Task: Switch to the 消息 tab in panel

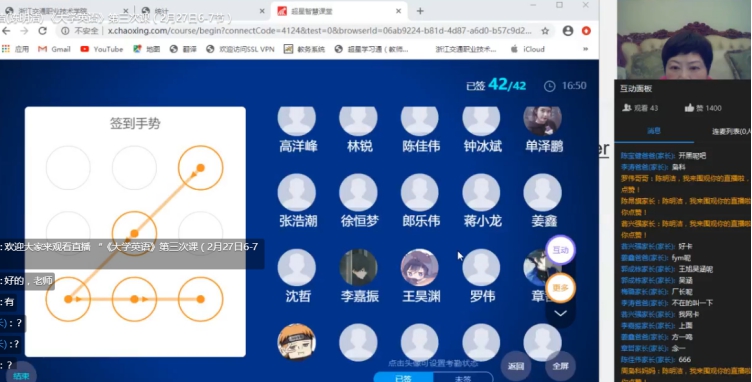Action: point(654,131)
